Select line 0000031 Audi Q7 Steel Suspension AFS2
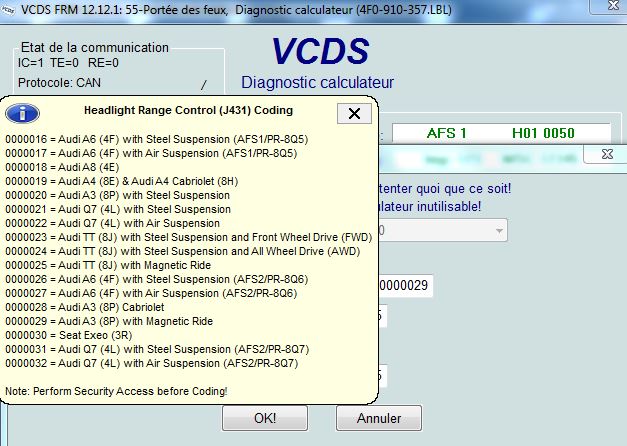The image size is (627, 446). pyautogui.click(x=157, y=349)
